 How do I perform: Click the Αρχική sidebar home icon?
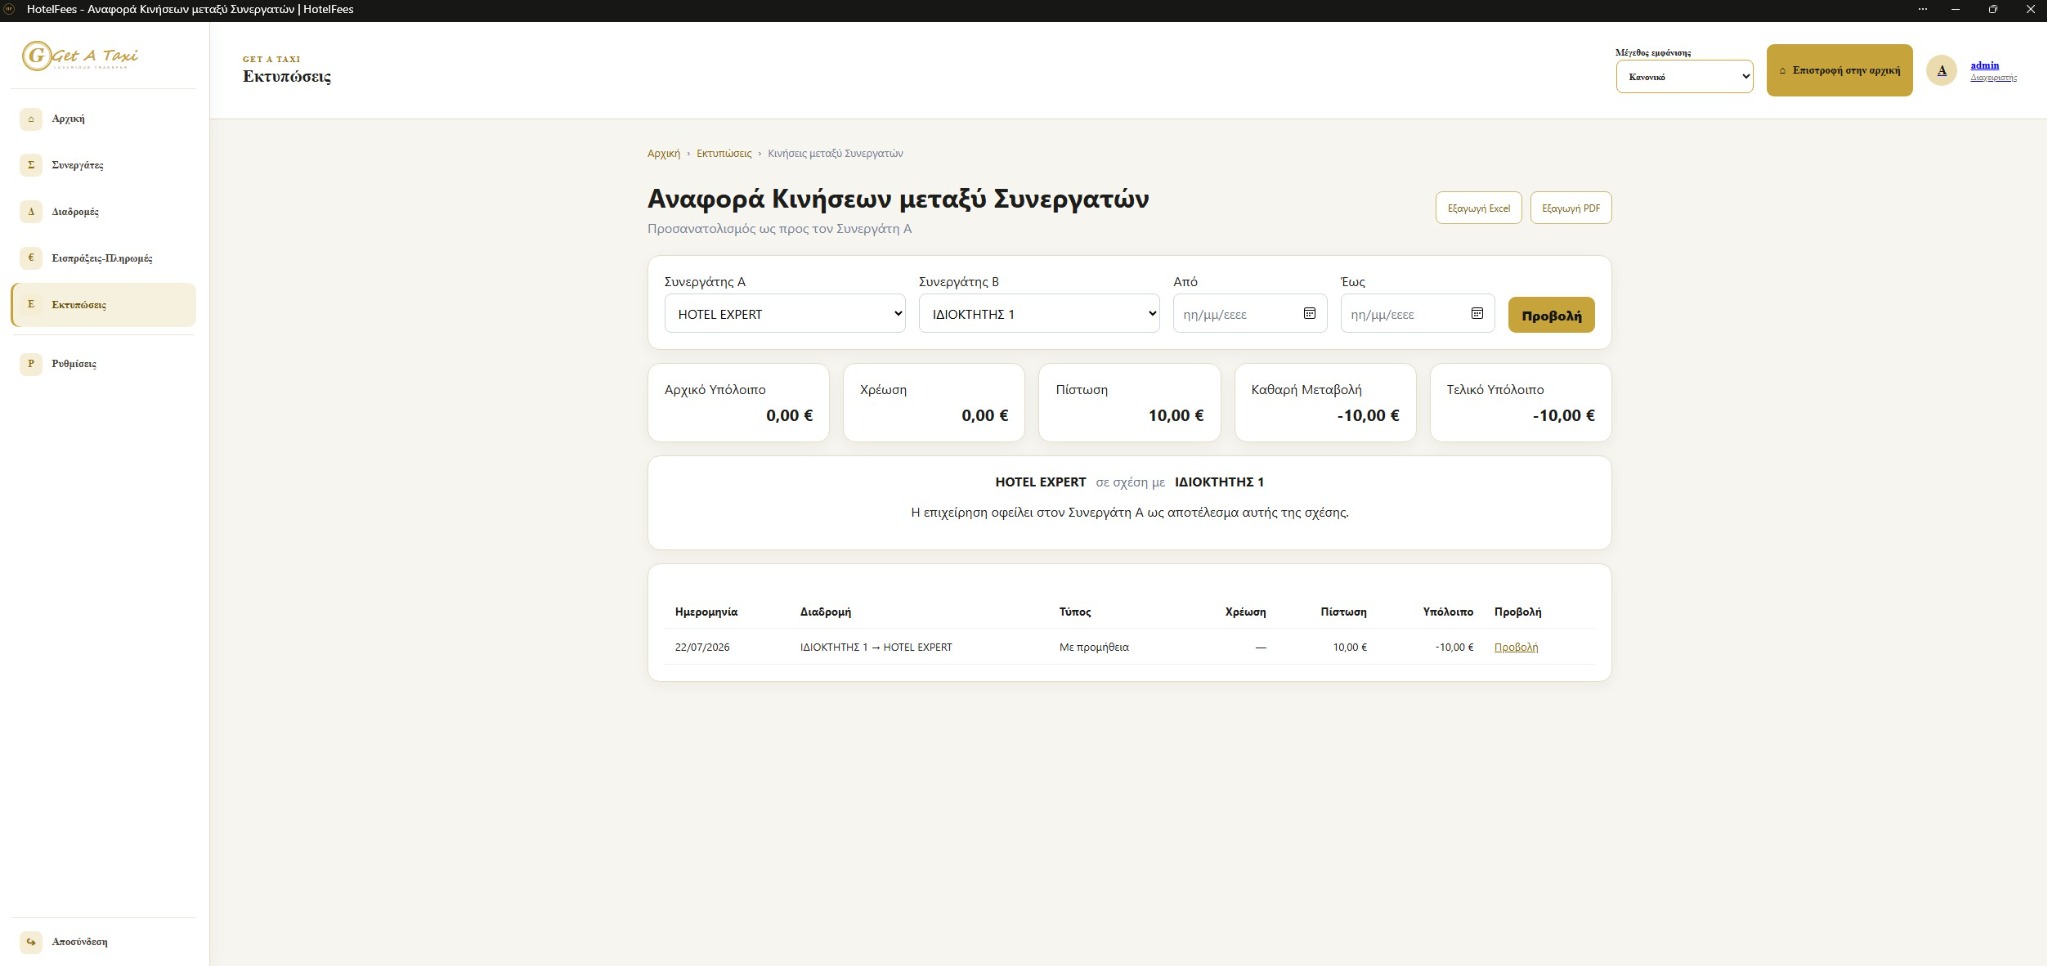click(x=31, y=119)
